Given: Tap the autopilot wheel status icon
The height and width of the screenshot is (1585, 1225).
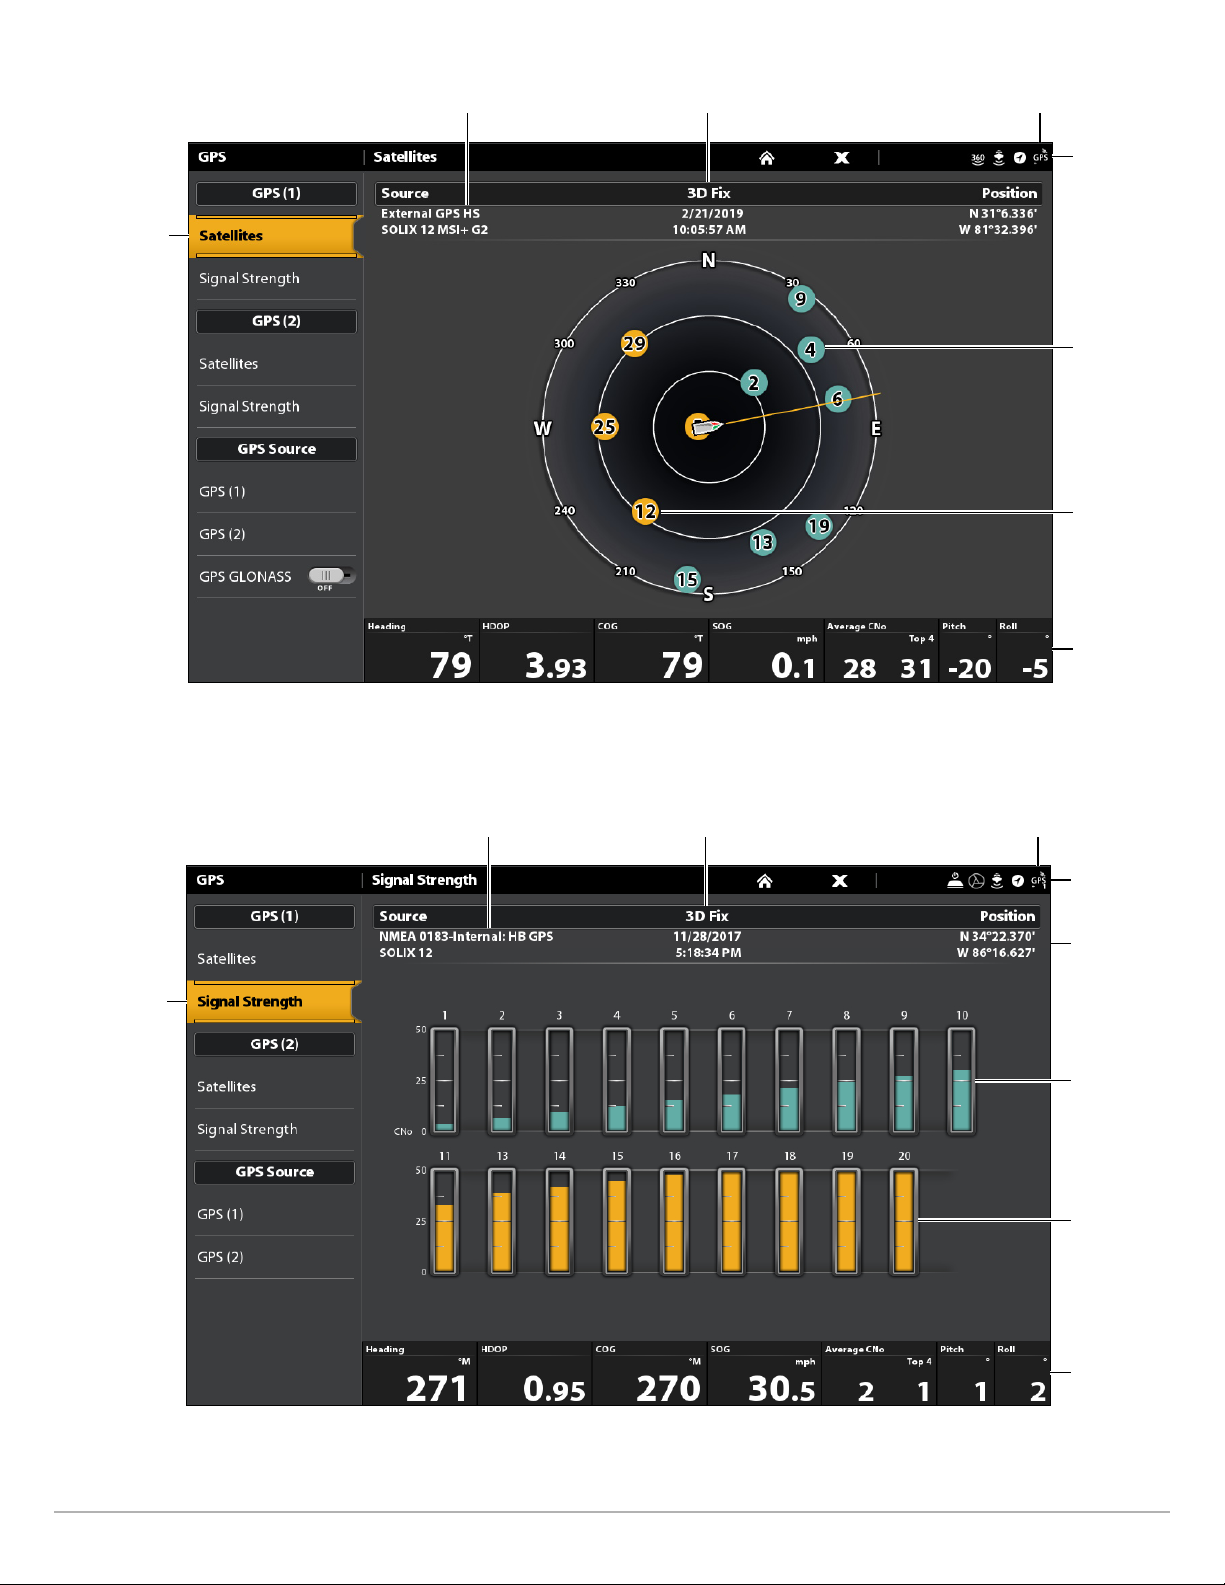Looking at the screenshot, I should pyautogui.click(x=976, y=881).
